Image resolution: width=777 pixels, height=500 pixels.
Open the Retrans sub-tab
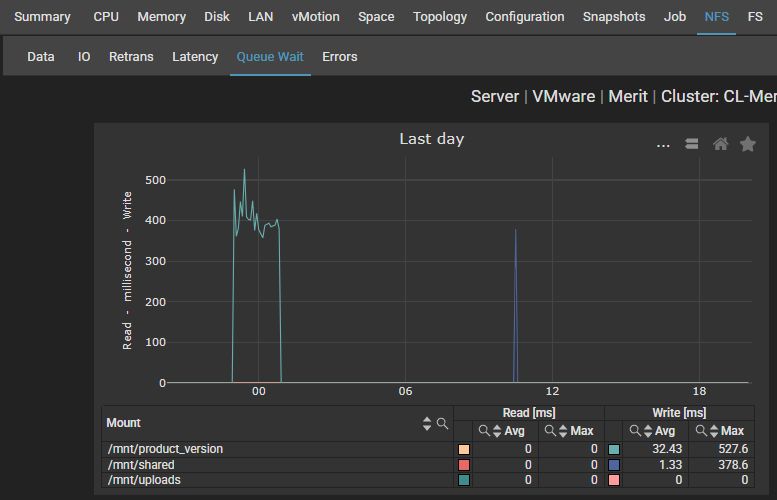[x=131, y=57]
